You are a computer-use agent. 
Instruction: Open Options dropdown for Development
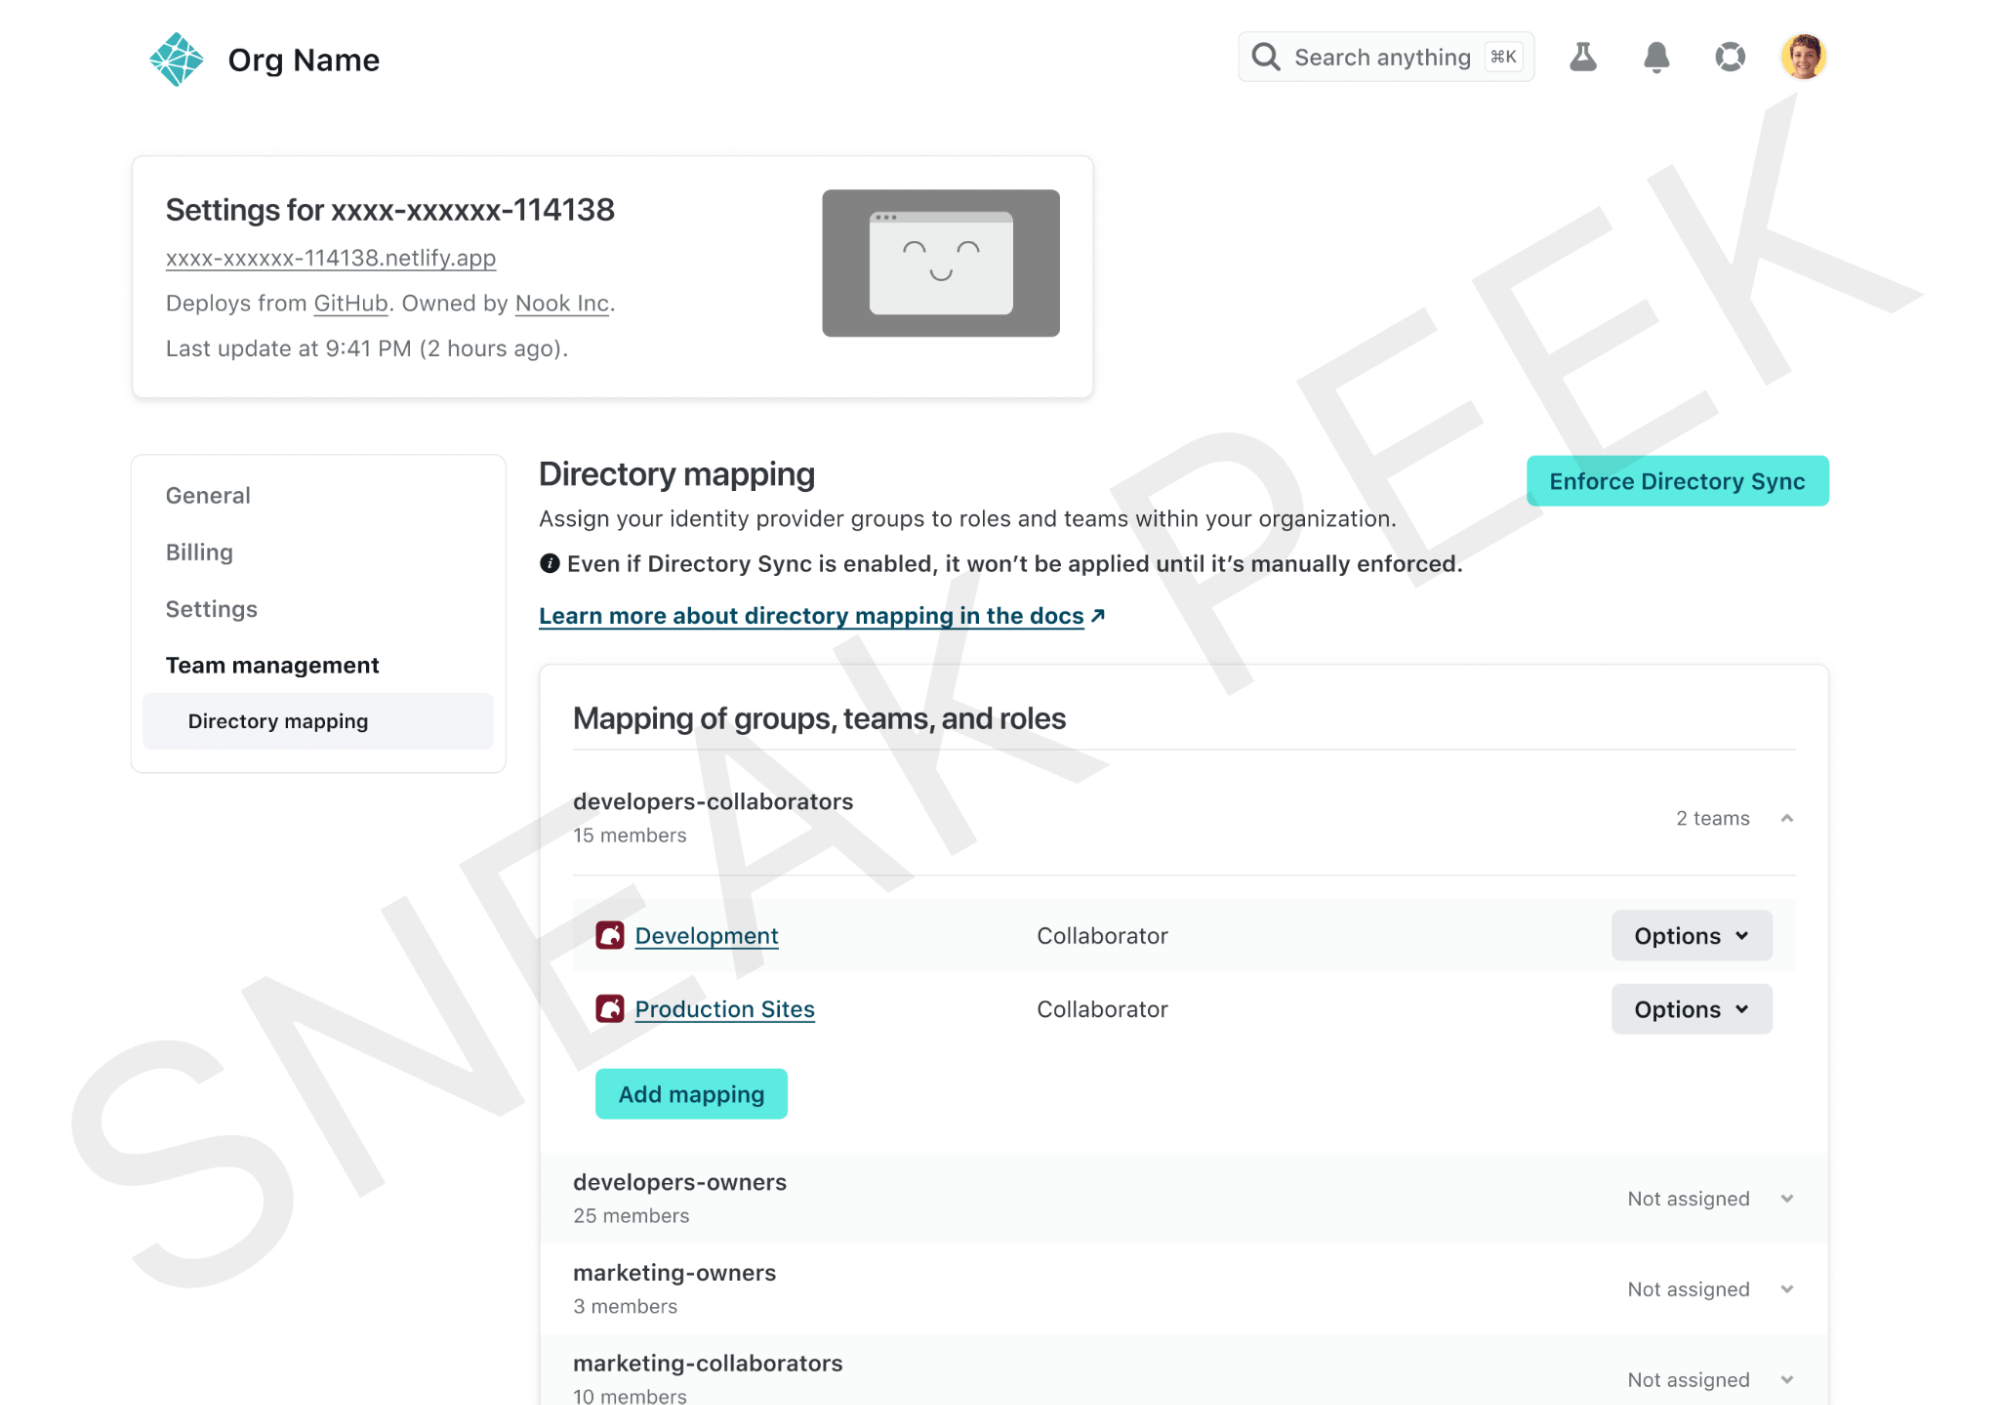click(1690, 935)
